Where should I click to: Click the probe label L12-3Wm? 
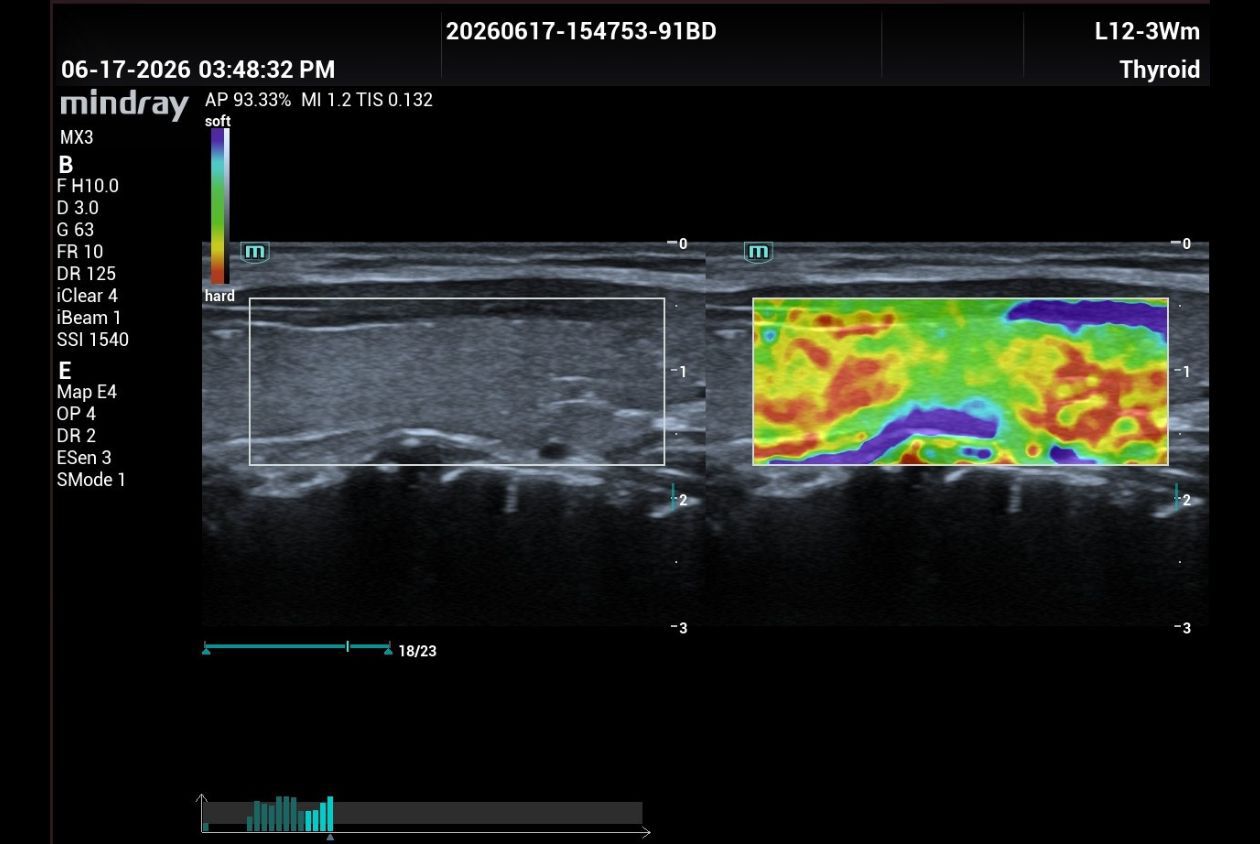tap(1147, 31)
